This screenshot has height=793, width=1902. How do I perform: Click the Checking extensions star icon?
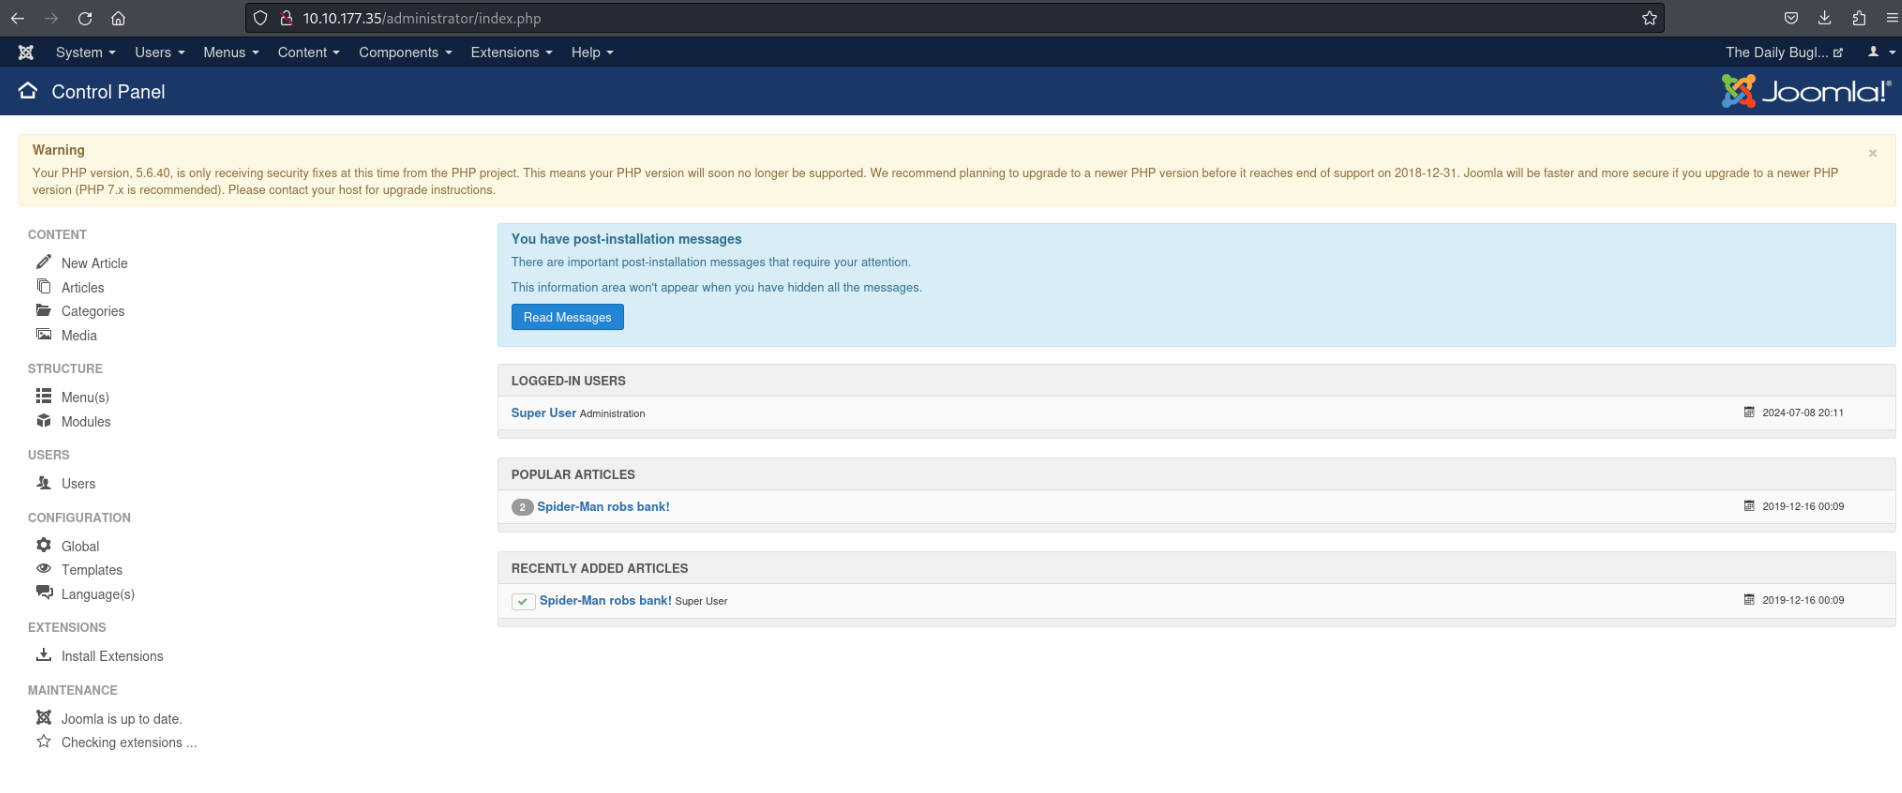44,741
